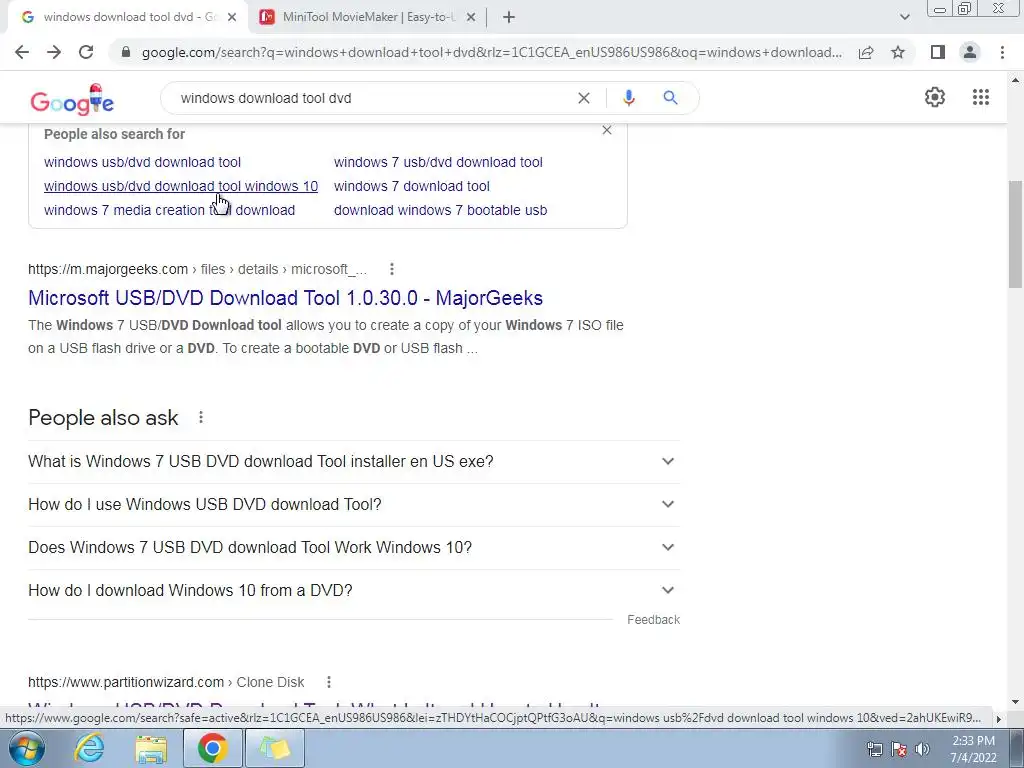Screen dimensions: 1024x768
Task: Open the volume speaker tray icon
Action: coord(922,749)
